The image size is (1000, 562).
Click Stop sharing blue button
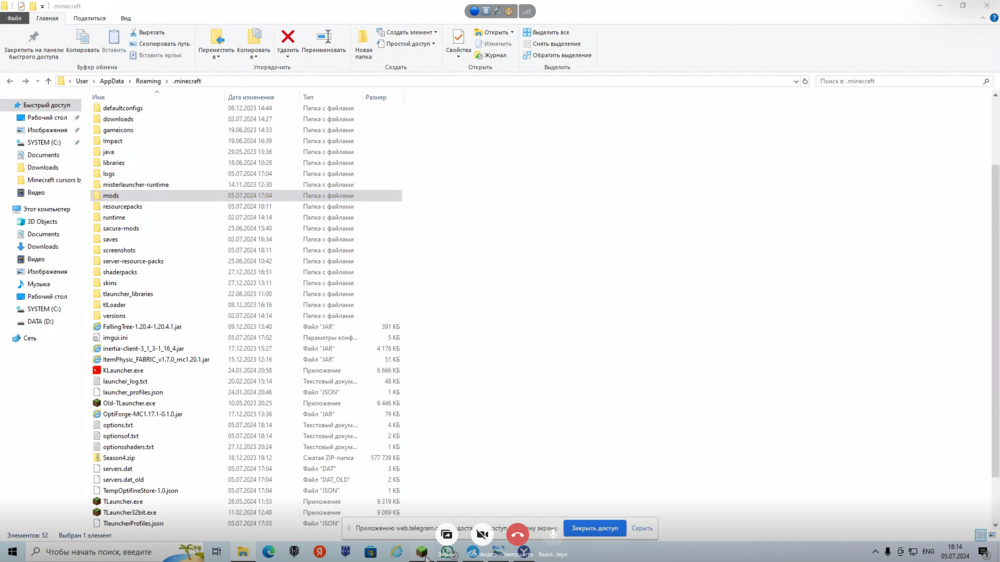click(x=594, y=528)
